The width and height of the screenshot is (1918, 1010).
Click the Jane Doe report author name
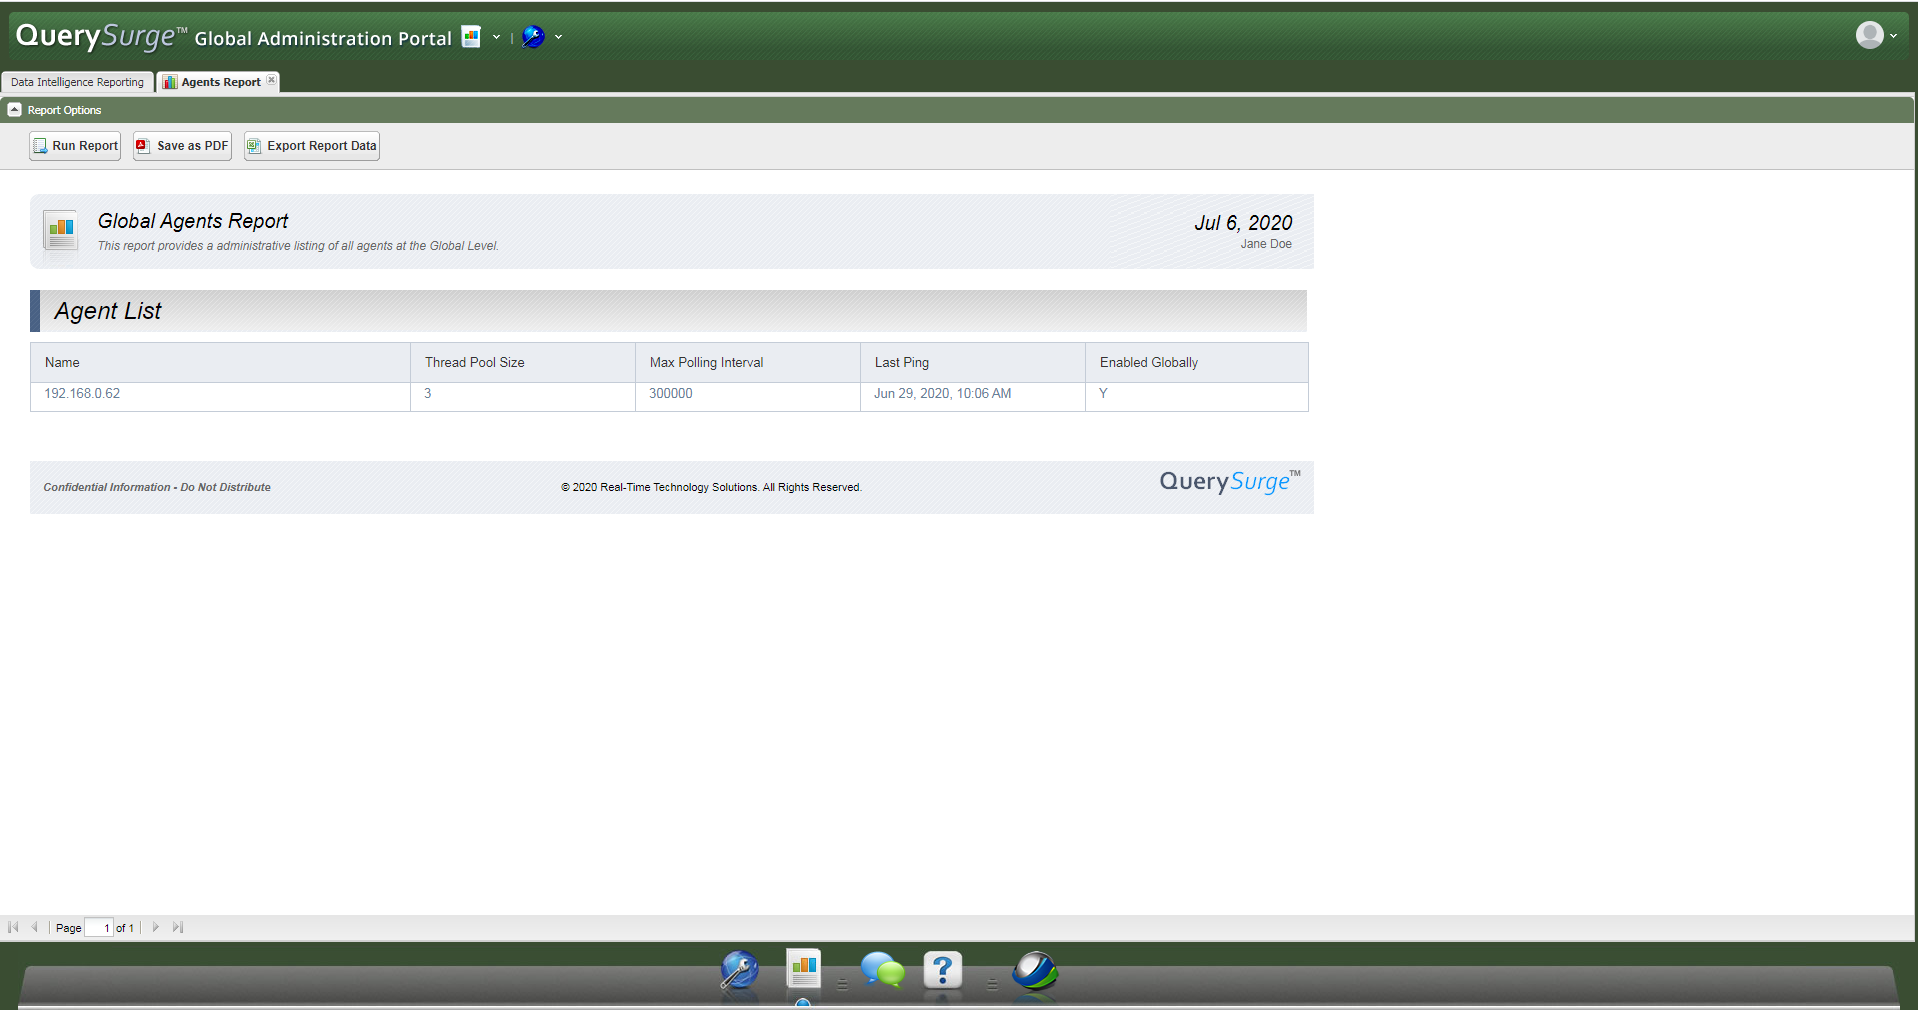(x=1266, y=244)
